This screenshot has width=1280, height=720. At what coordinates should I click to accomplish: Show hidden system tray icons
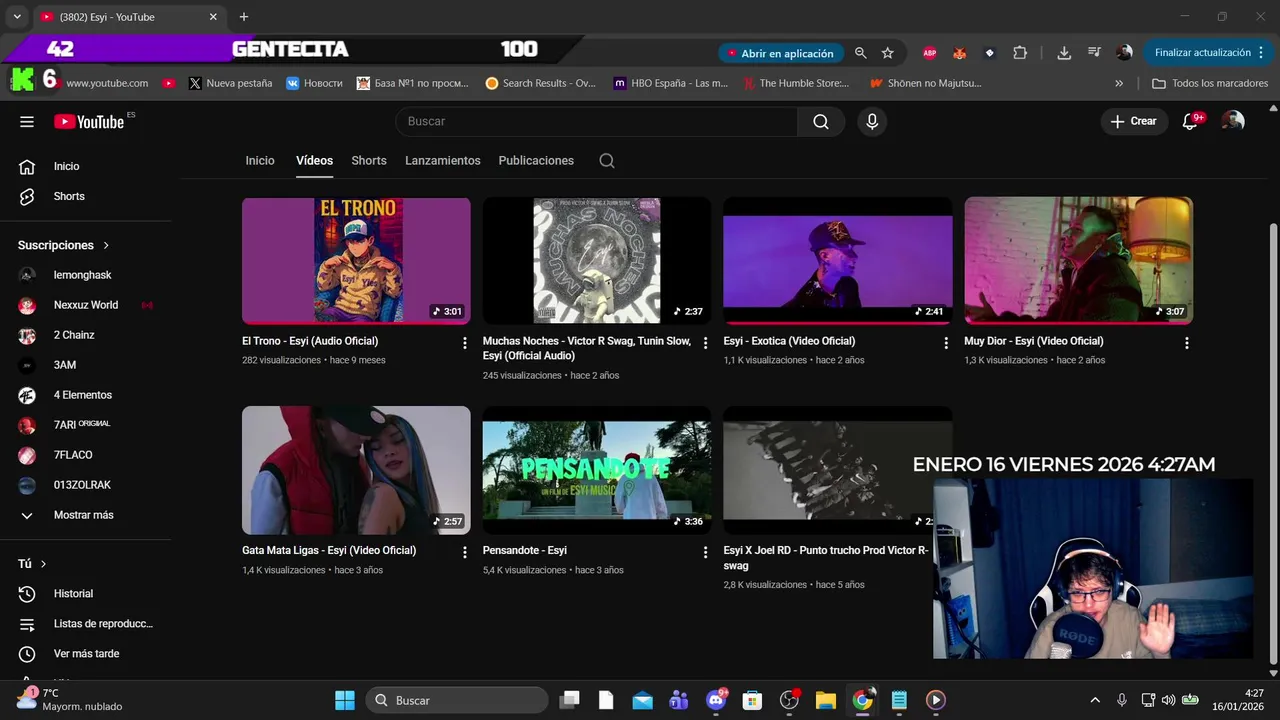1095,700
